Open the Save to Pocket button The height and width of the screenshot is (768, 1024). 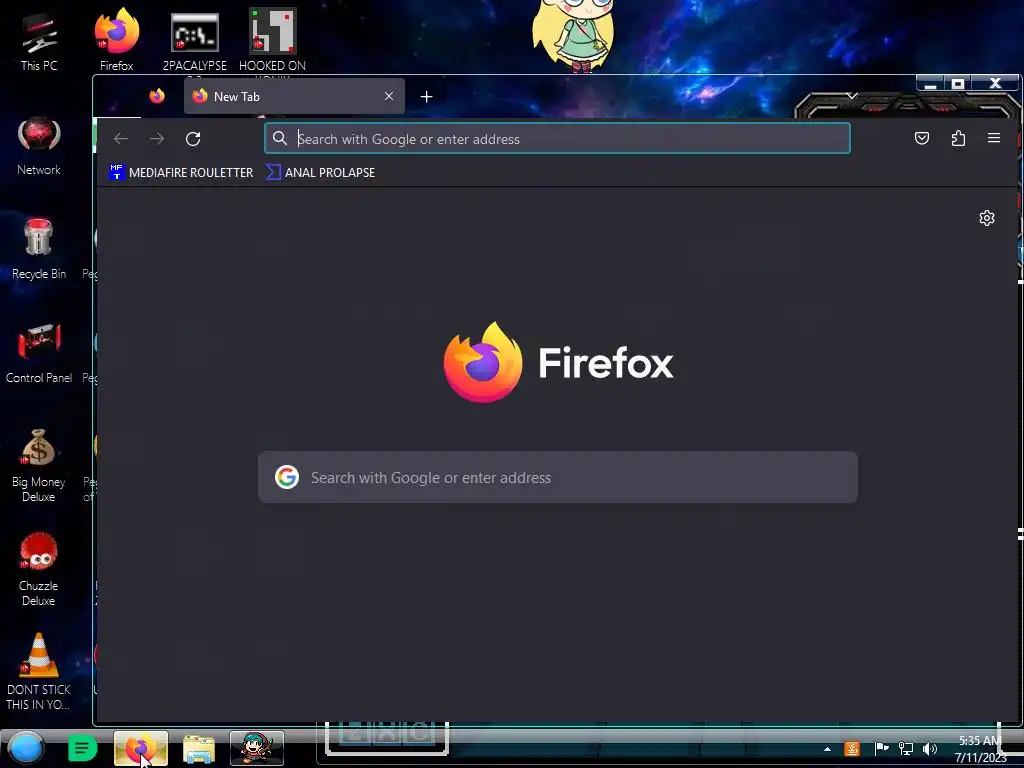921,138
